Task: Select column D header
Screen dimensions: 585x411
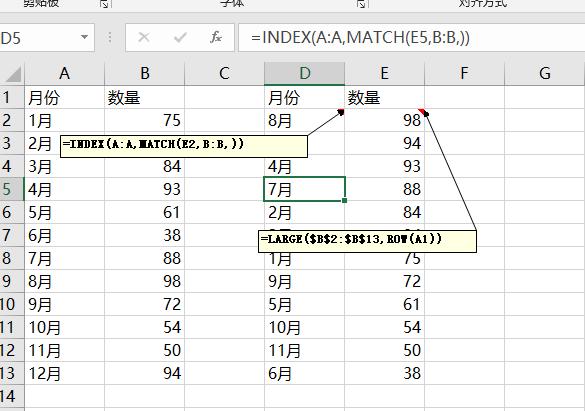Action: click(304, 73)
